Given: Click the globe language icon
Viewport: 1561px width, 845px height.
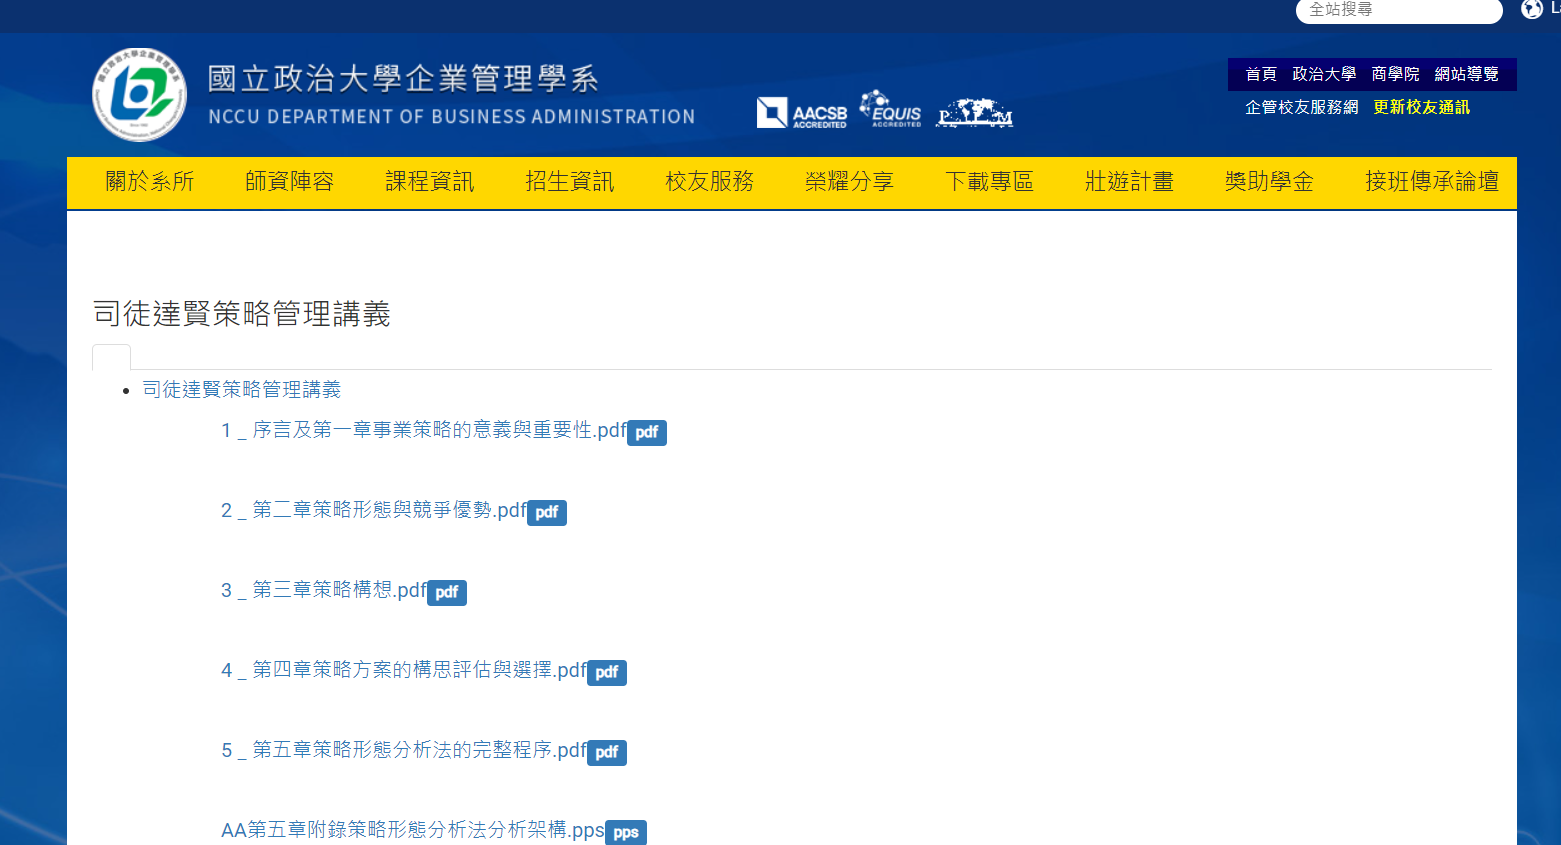Looking at the screenshot, I should coord(1532,9).
